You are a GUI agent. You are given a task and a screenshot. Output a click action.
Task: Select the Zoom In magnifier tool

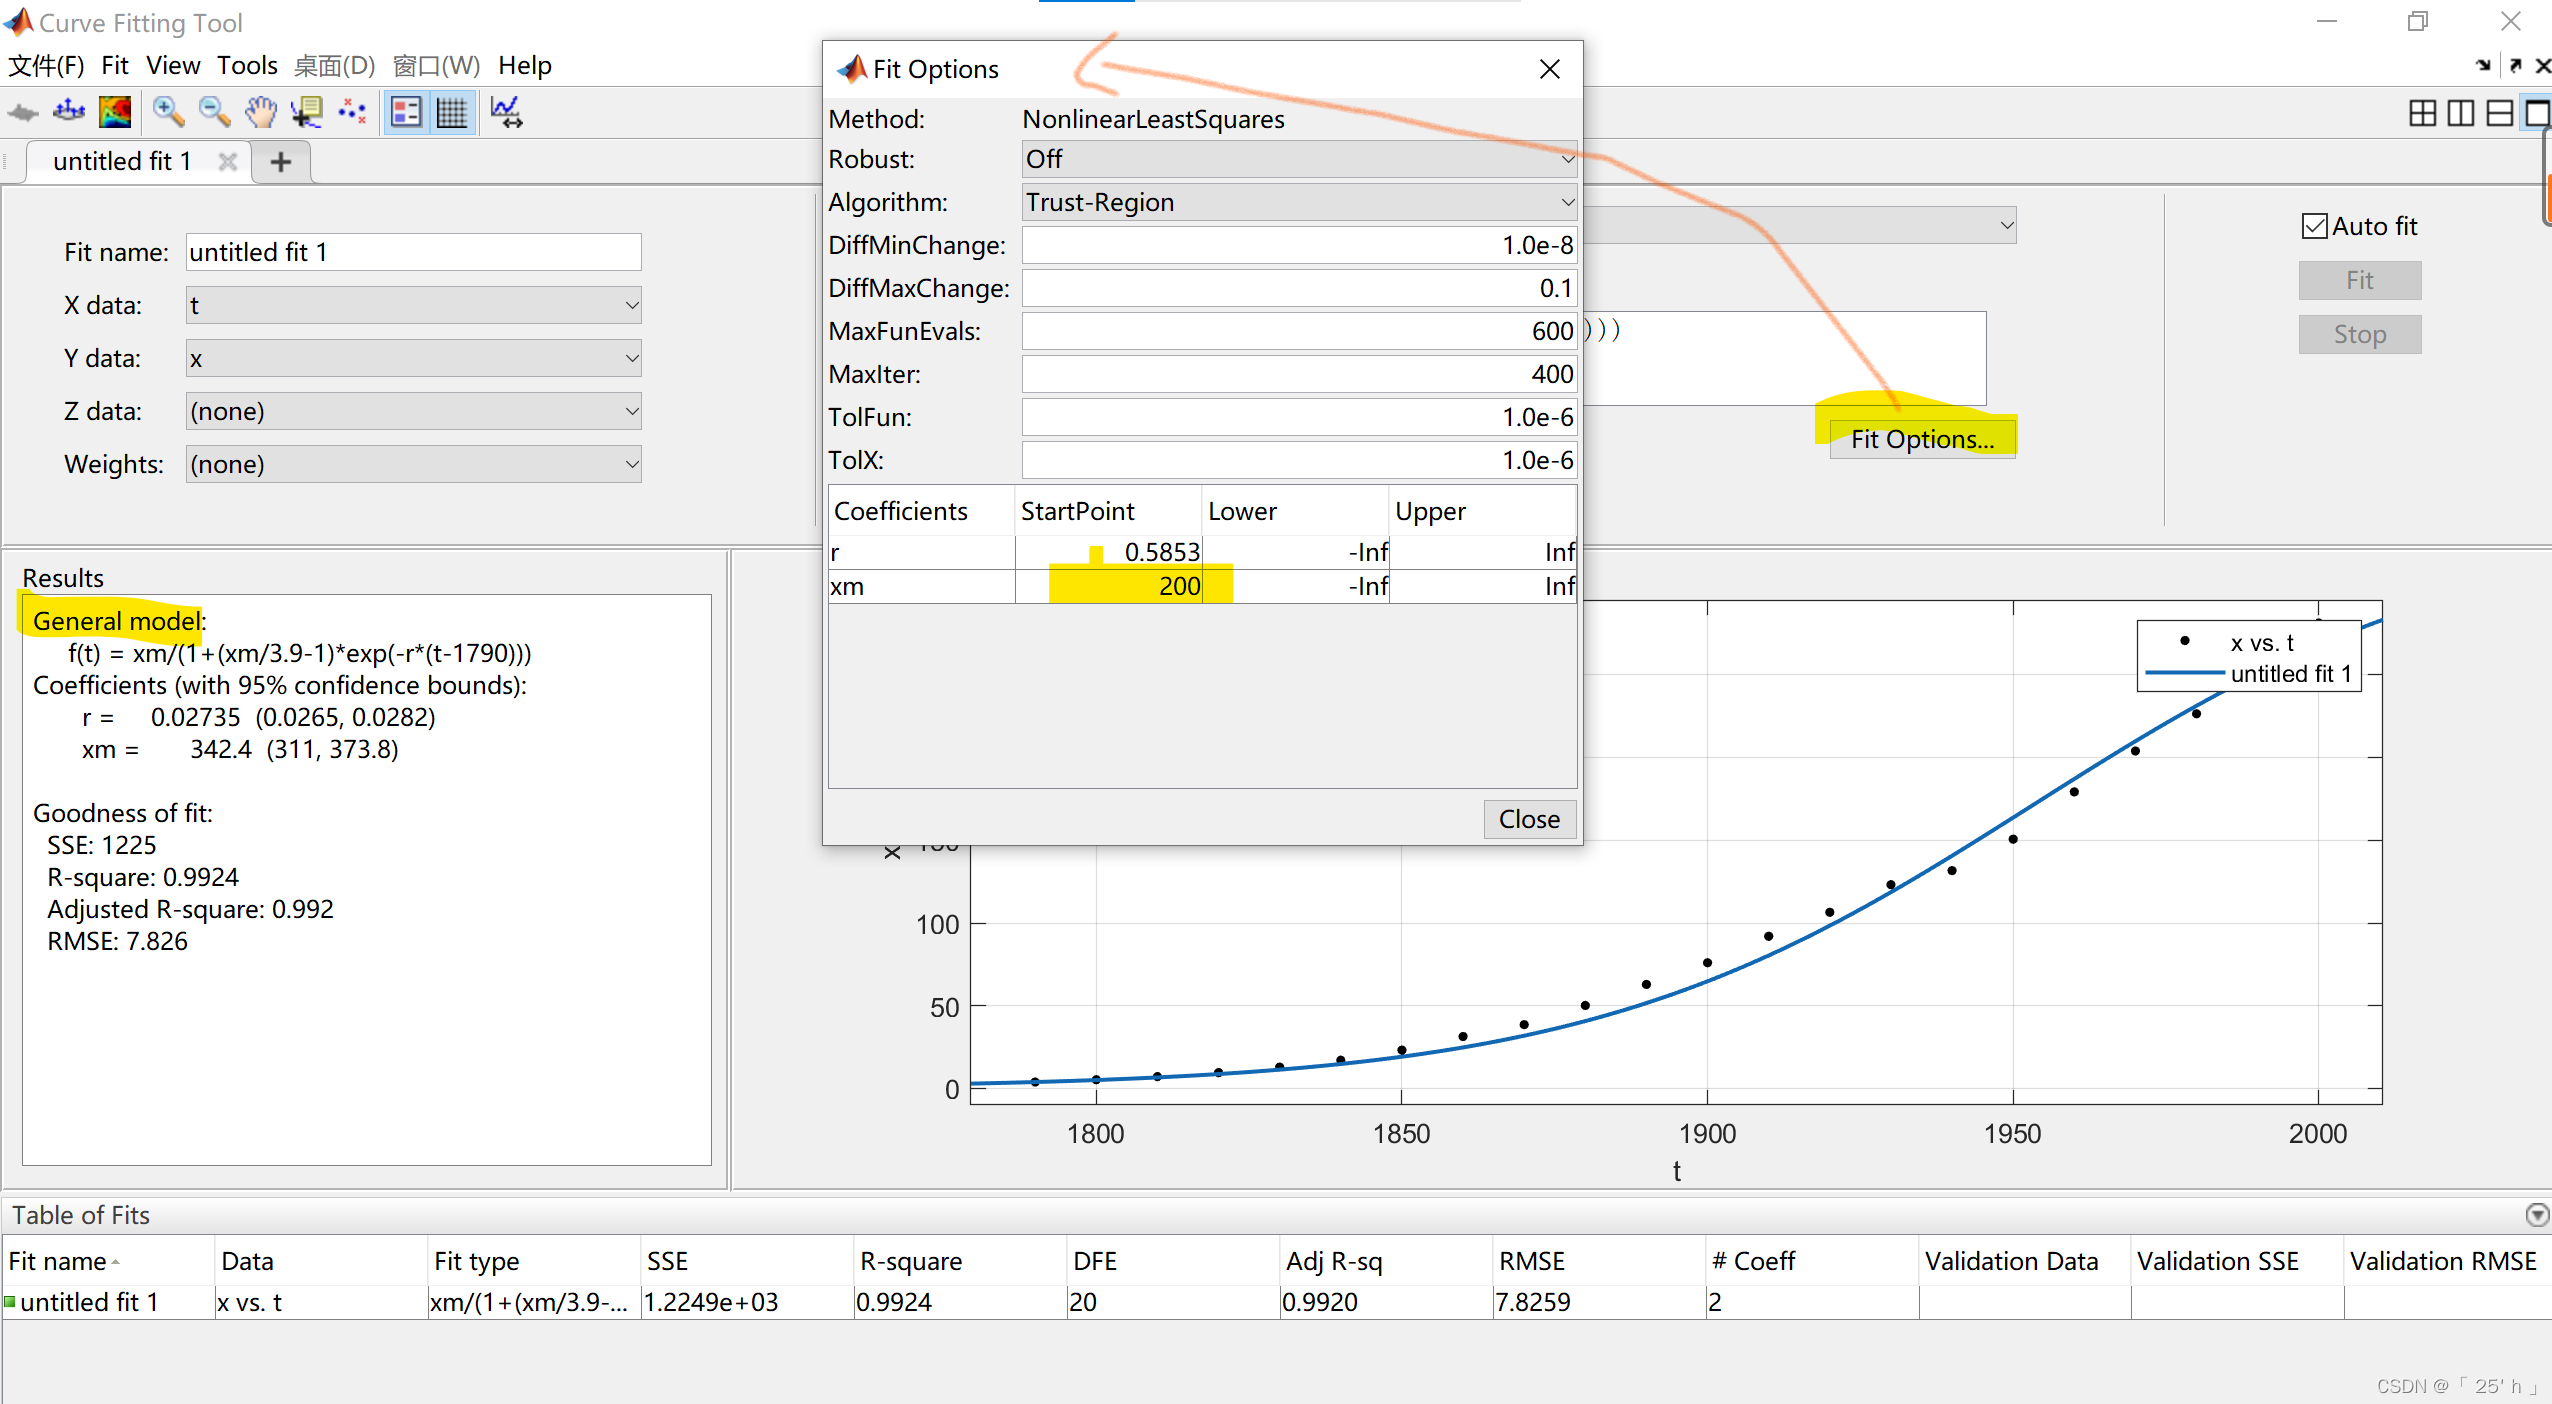168,112
